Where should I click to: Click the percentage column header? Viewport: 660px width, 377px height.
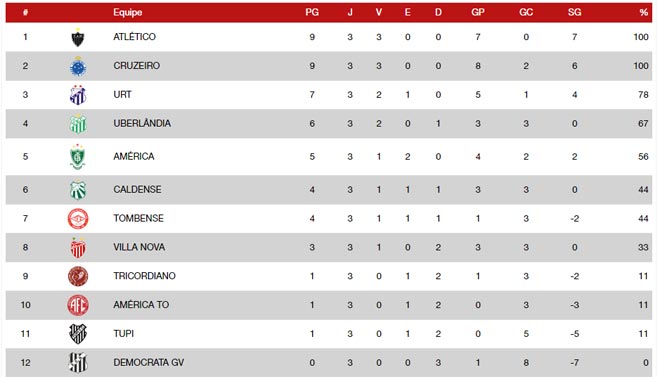pyautogui.click(x=644, y=12)
